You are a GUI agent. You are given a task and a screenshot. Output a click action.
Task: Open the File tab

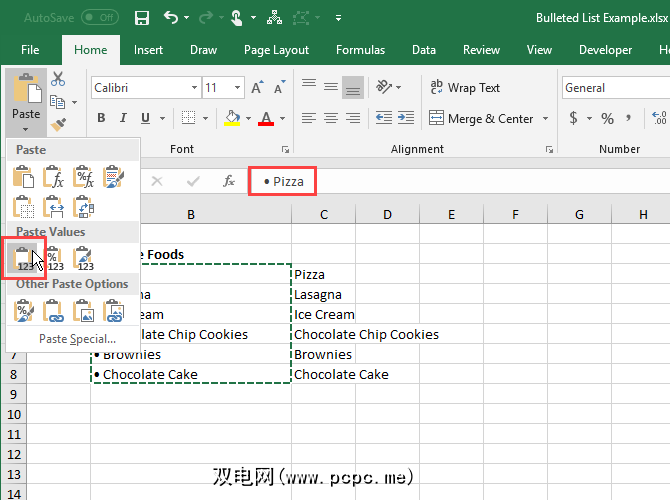[x=30, y=50]
